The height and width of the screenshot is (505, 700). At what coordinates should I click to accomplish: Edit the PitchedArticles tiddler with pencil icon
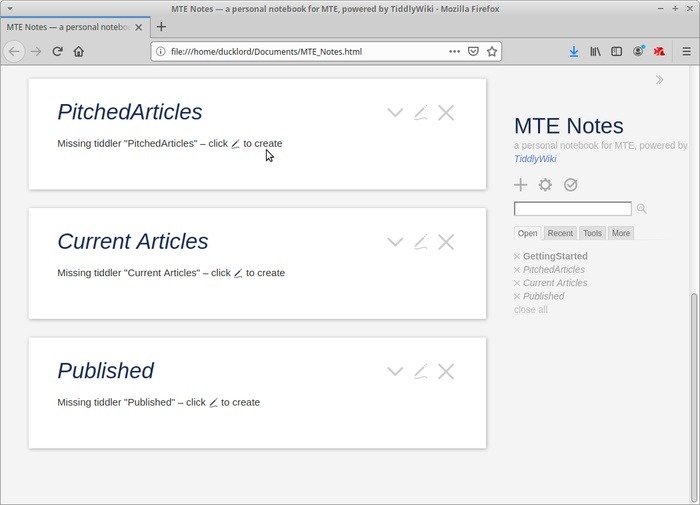pyautogui.click(x=421, y=113)
